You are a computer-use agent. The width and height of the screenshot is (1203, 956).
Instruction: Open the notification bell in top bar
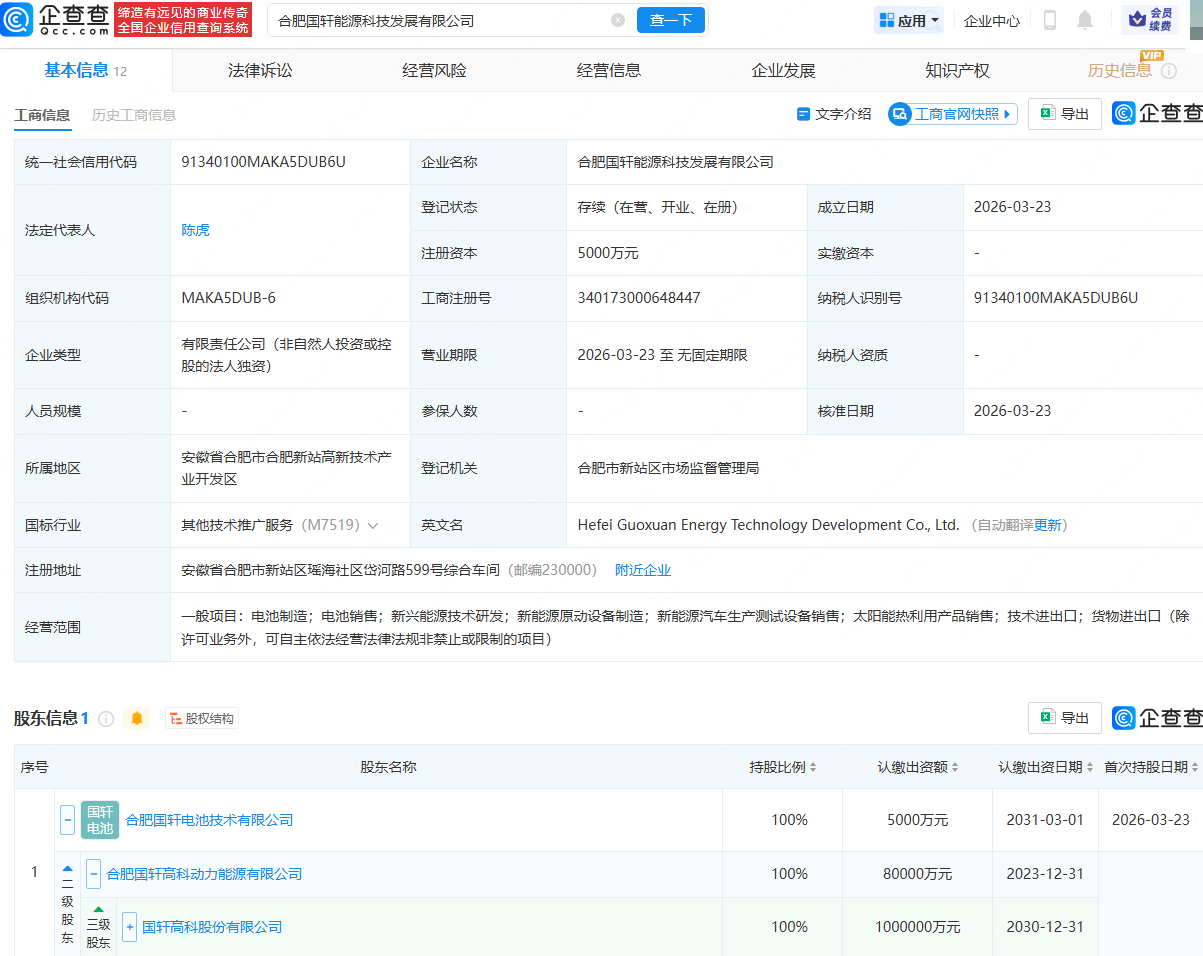(1084, 20)
